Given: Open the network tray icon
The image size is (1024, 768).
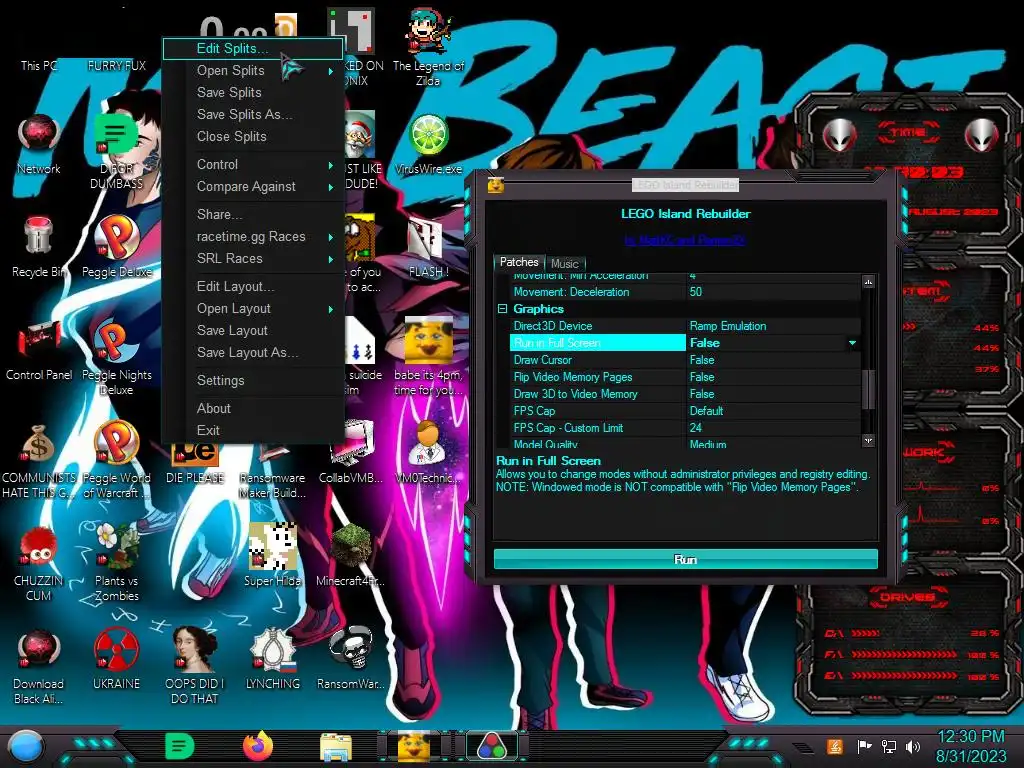Looking at the screenshot, I should tap(889, 746).
